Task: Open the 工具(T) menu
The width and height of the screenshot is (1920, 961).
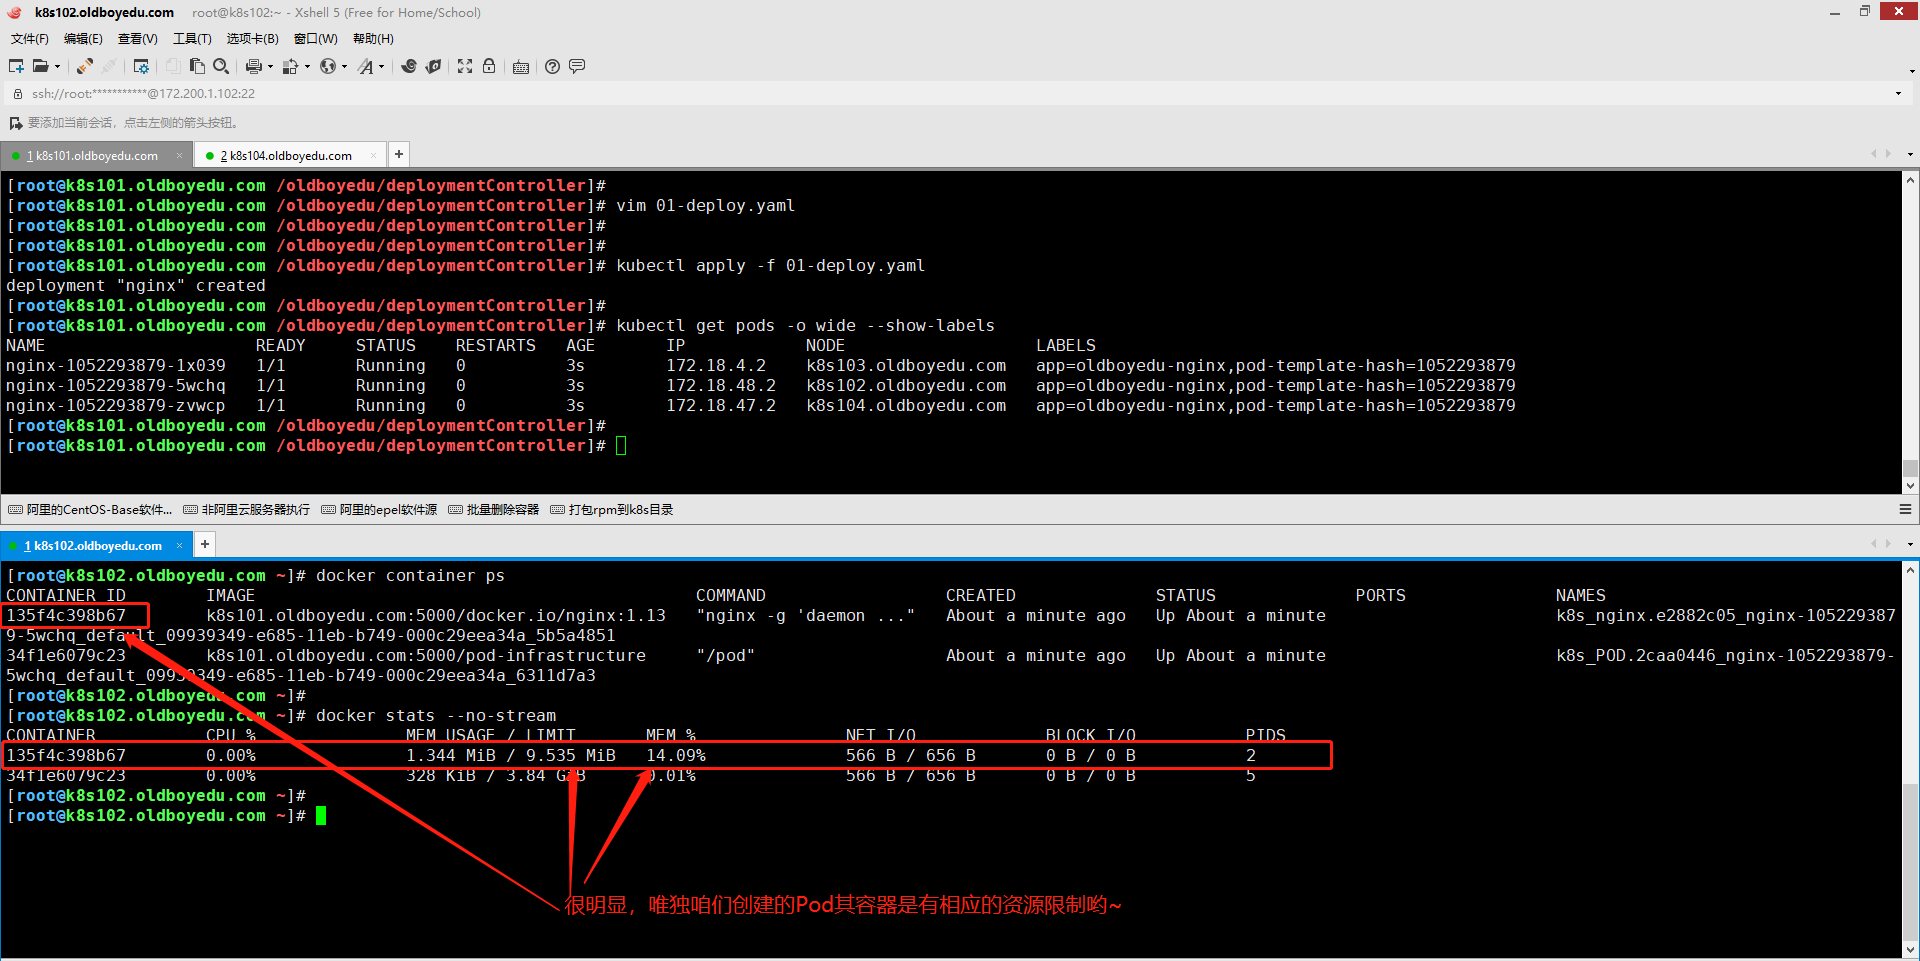Action: pos(192,39)
